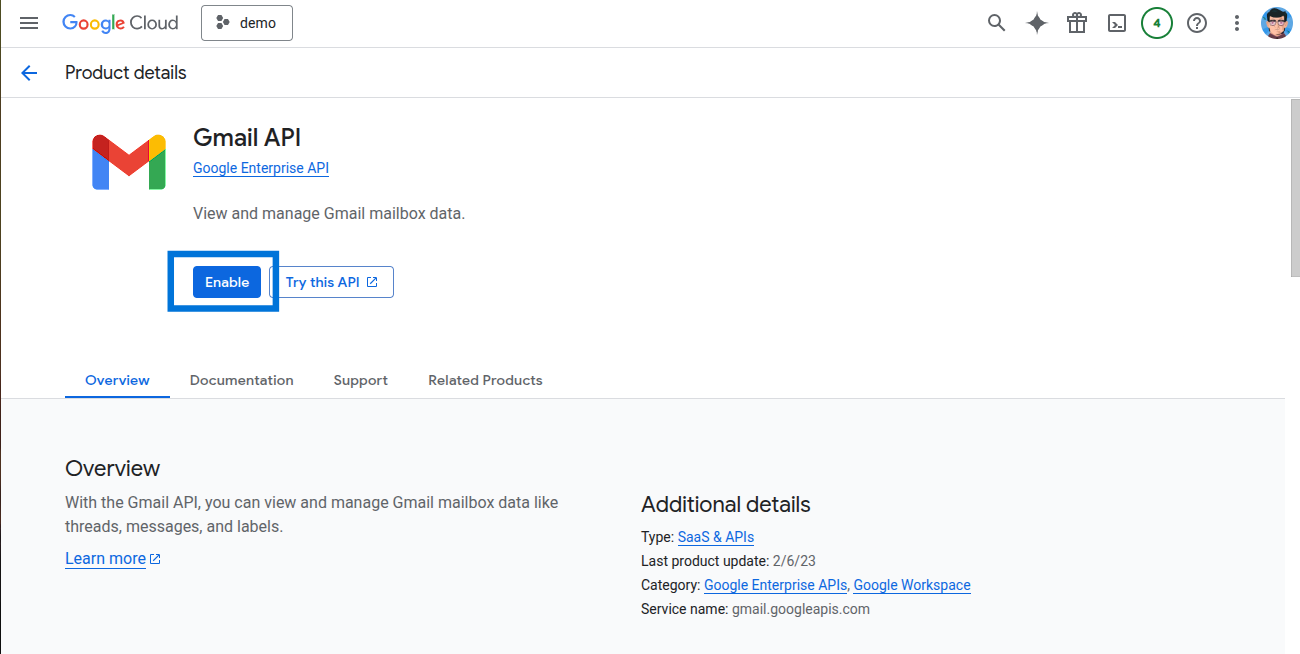Open the SaaS & APIs type link
The width and height of the screenshot is (1300, 654).
click(x=716, y=537)
